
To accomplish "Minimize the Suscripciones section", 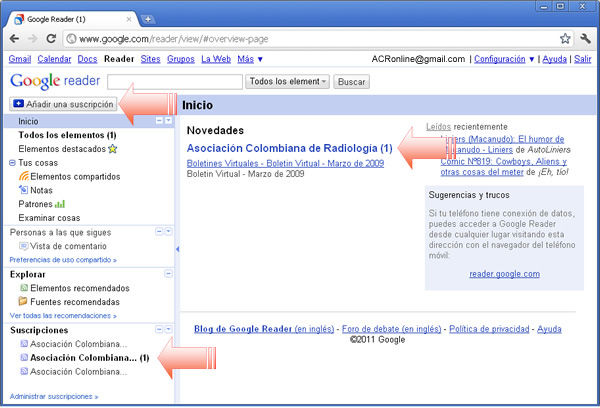I will point(158,329).
